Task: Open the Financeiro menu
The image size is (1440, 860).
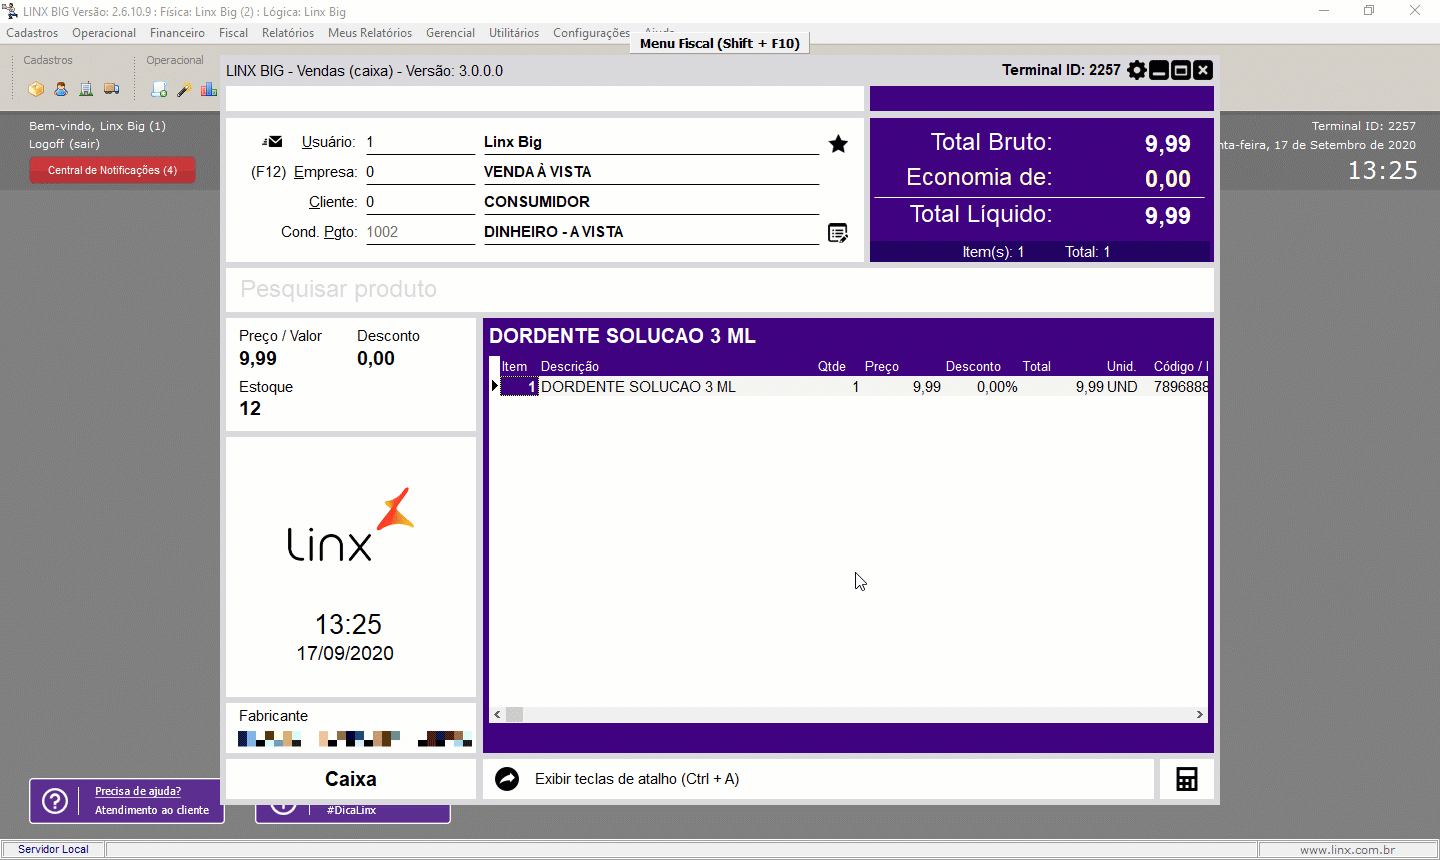Action: coord(177,33)
